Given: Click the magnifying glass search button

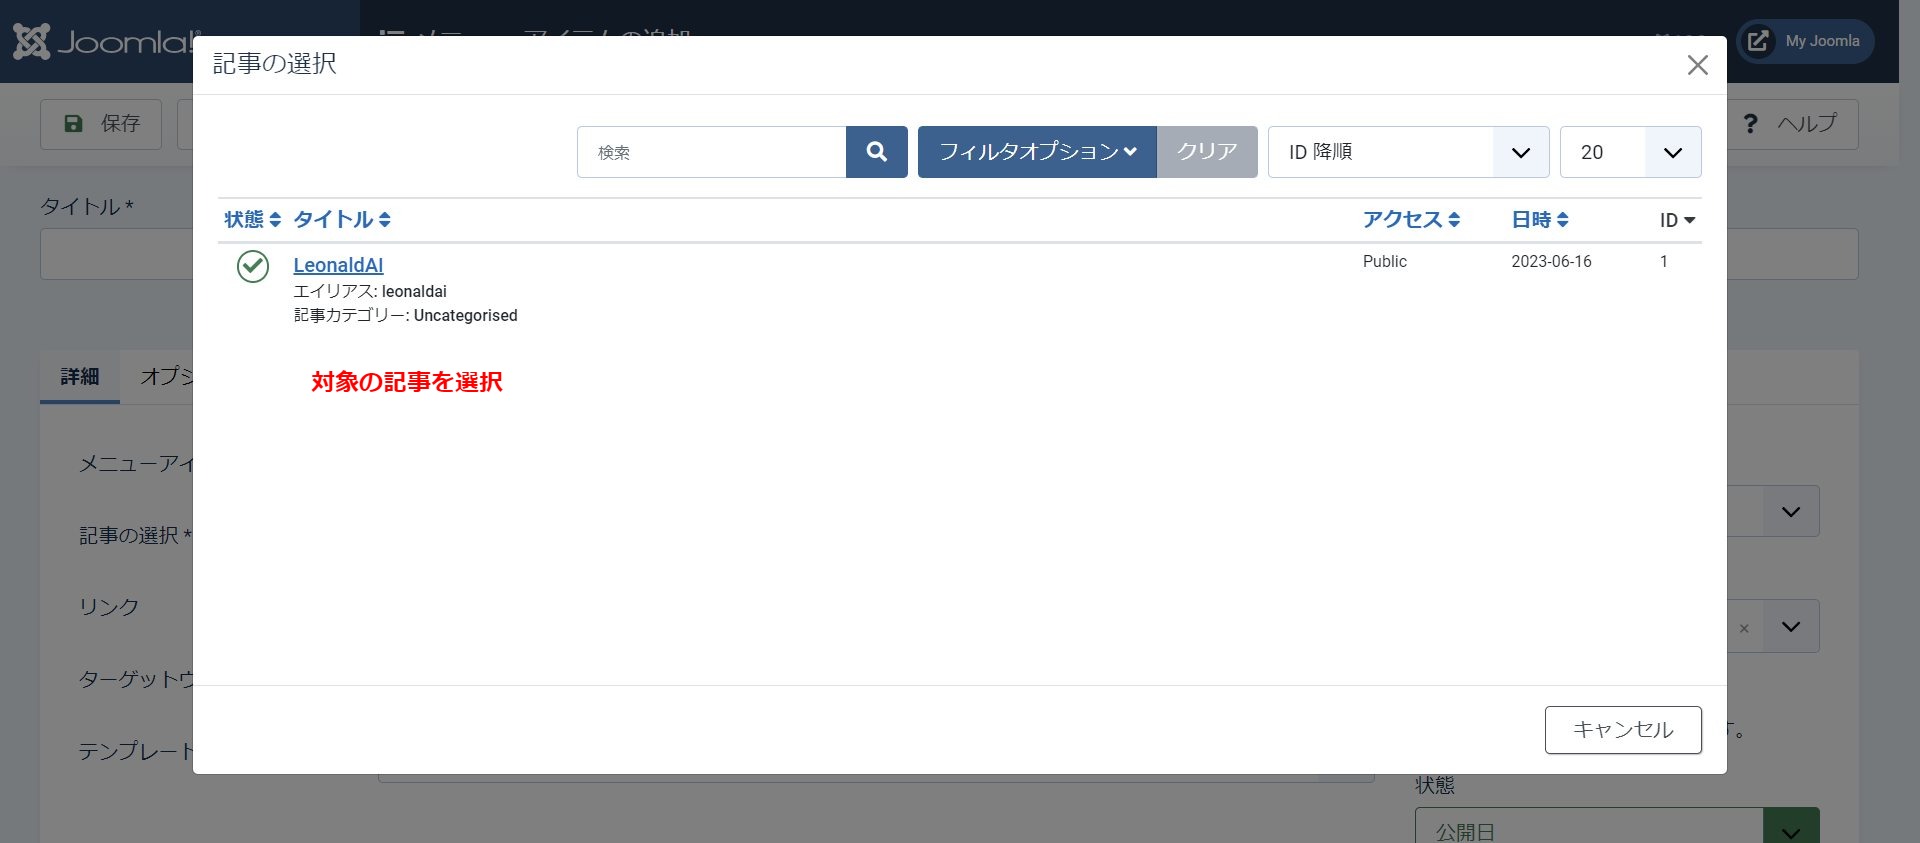Looking at the screenshot, I should point(876,152).
